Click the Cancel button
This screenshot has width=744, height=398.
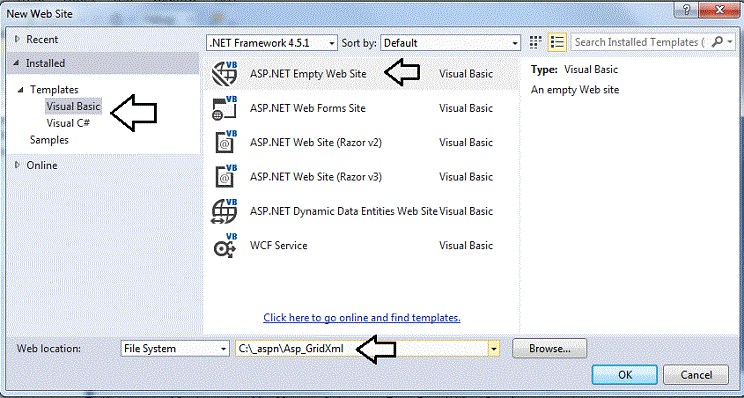pos(696,375)
